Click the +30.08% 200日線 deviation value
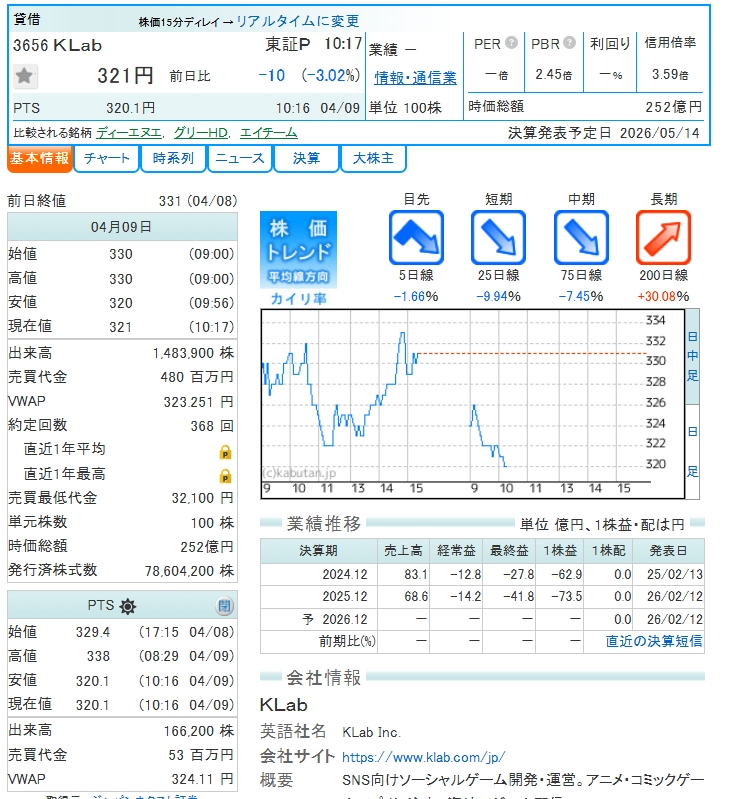The image size is (733, 799). 663,296
